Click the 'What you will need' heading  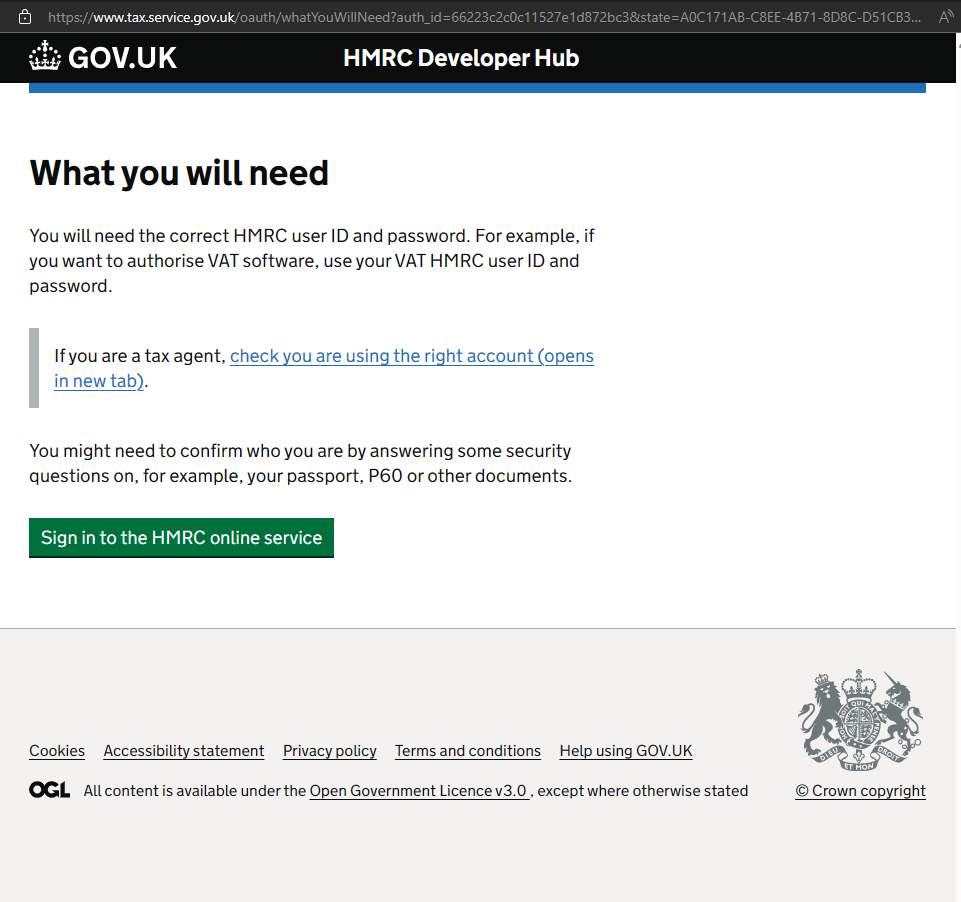(179, 172)
